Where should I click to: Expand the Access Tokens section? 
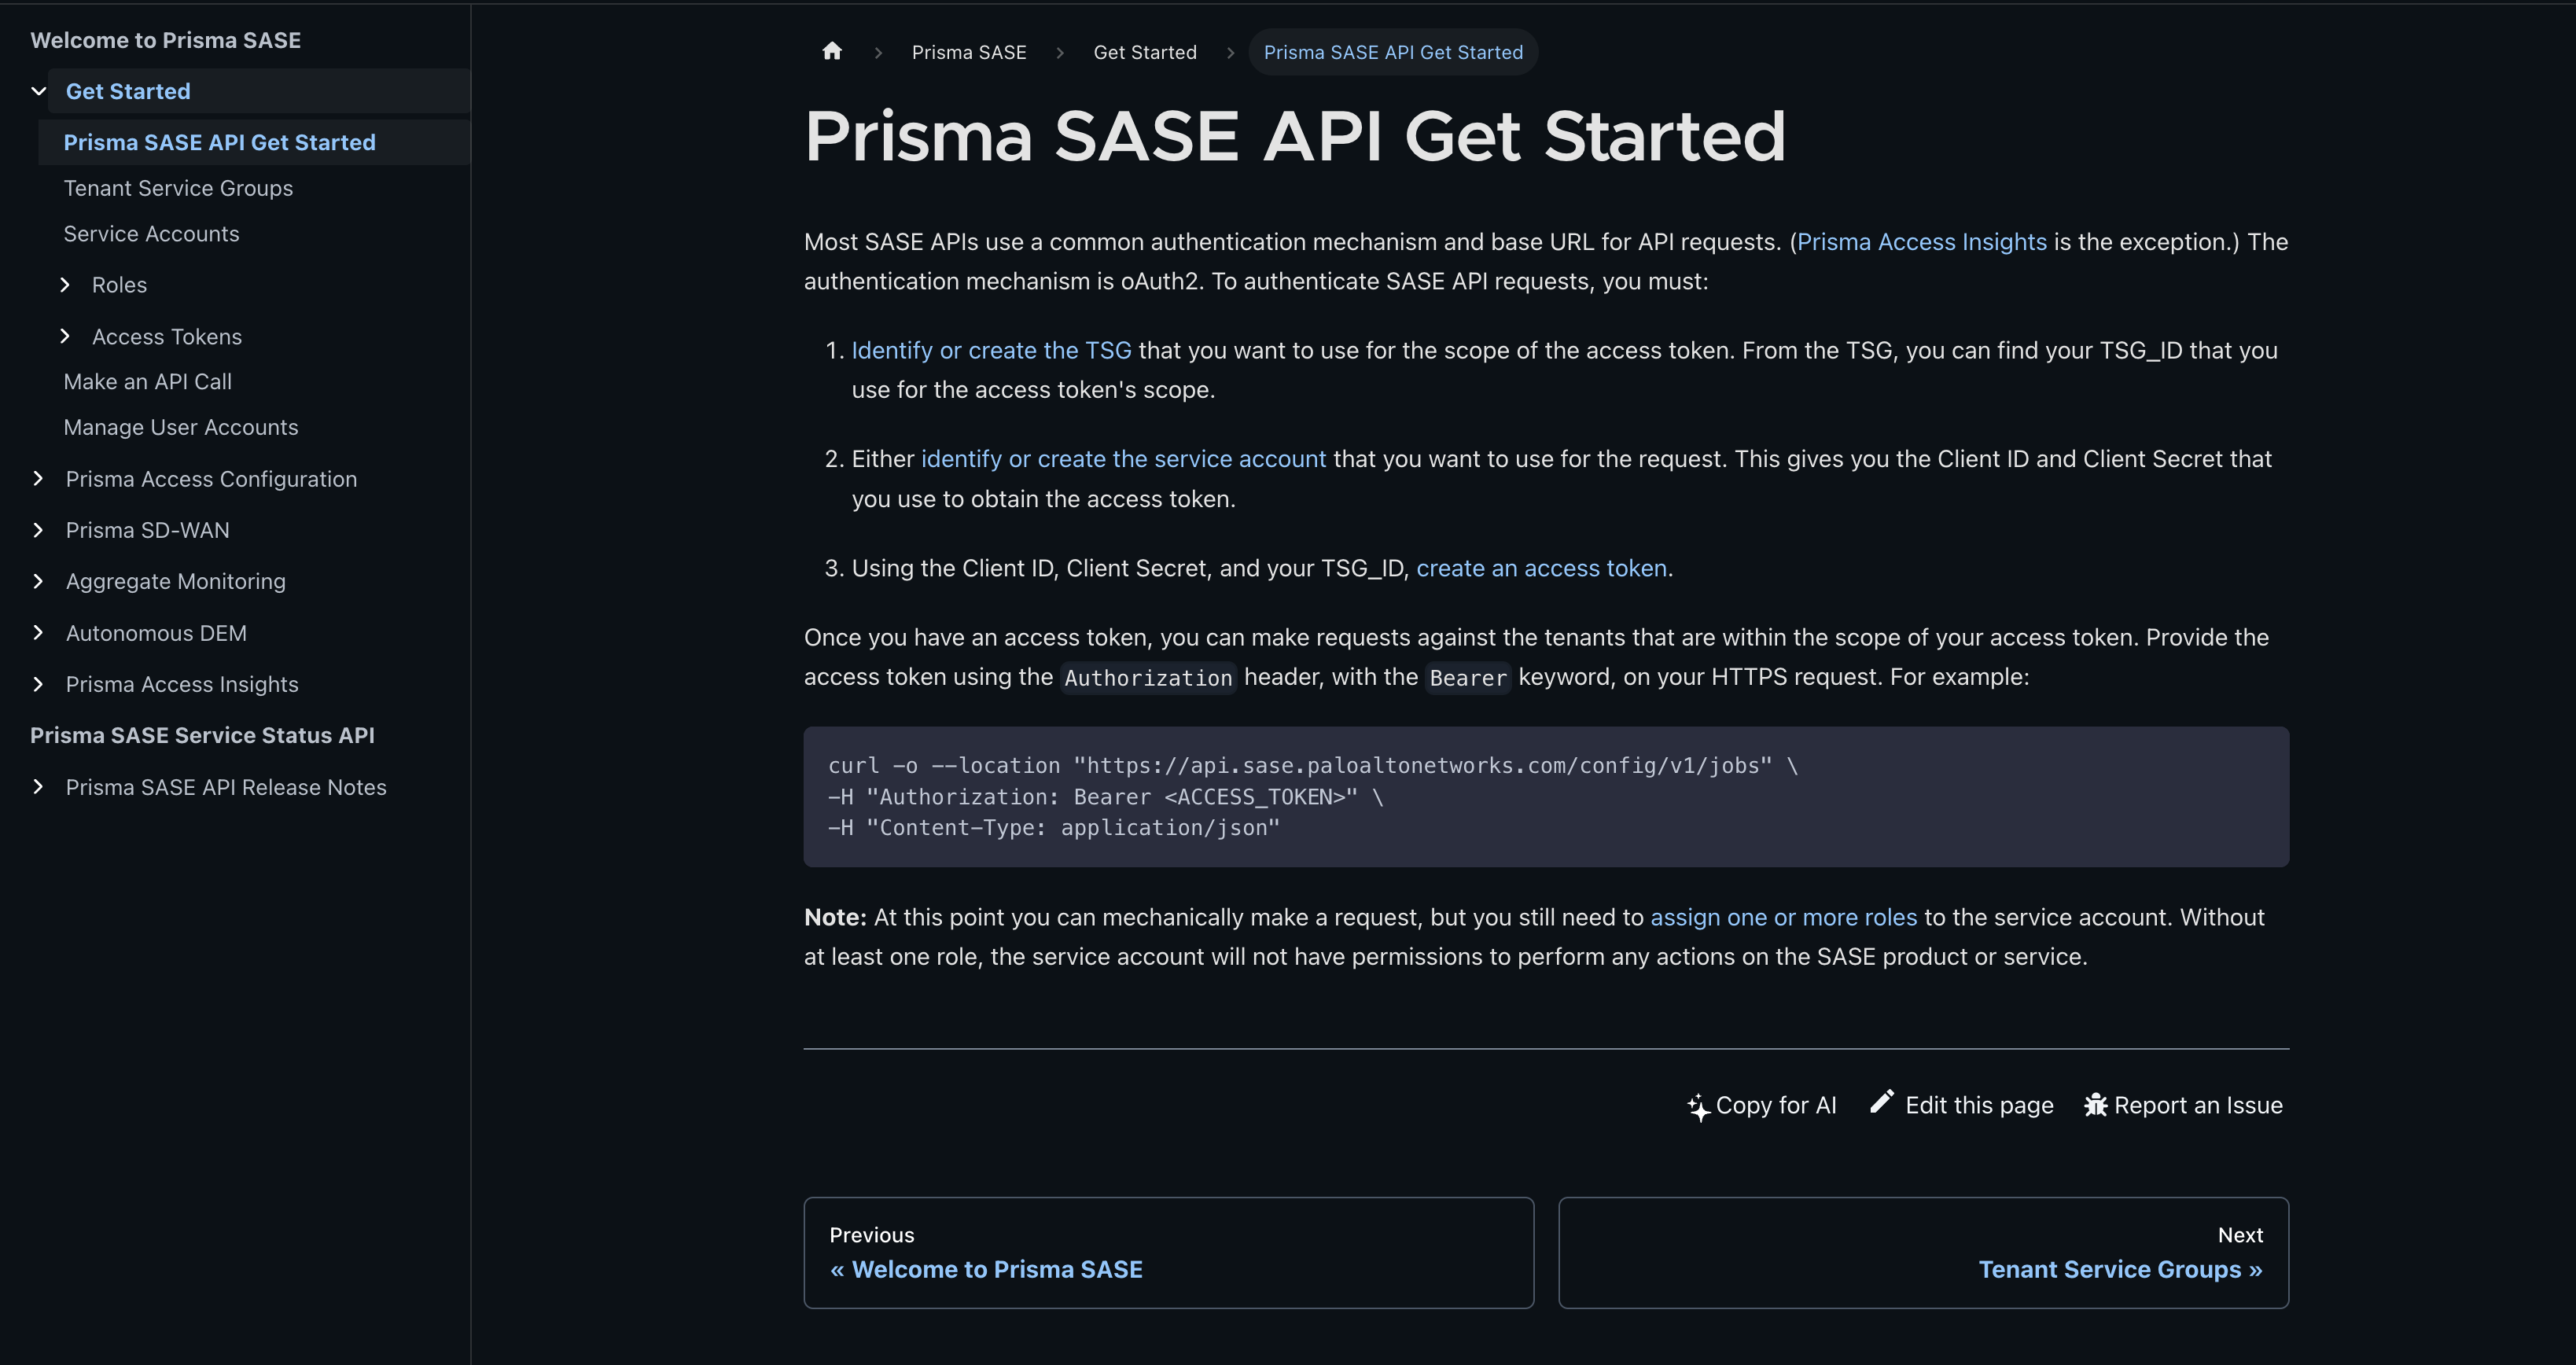[x=66, y=337]
